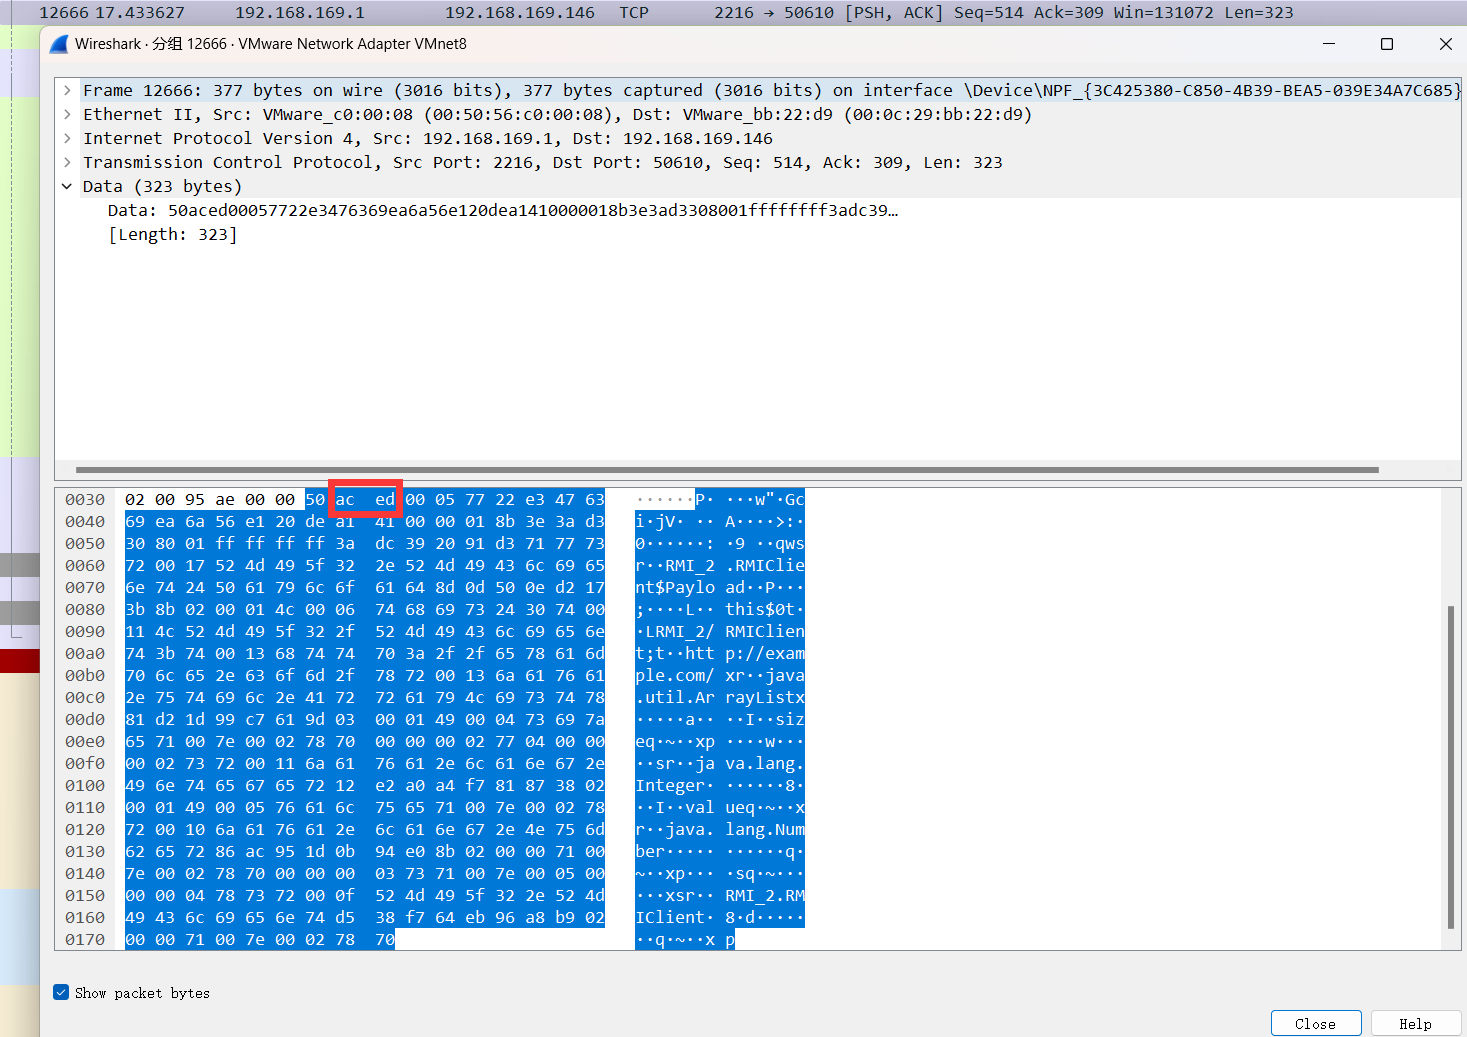1467x1037 pixels.
Task: Click packet 12666 row in background list
Action: (733, 12)
